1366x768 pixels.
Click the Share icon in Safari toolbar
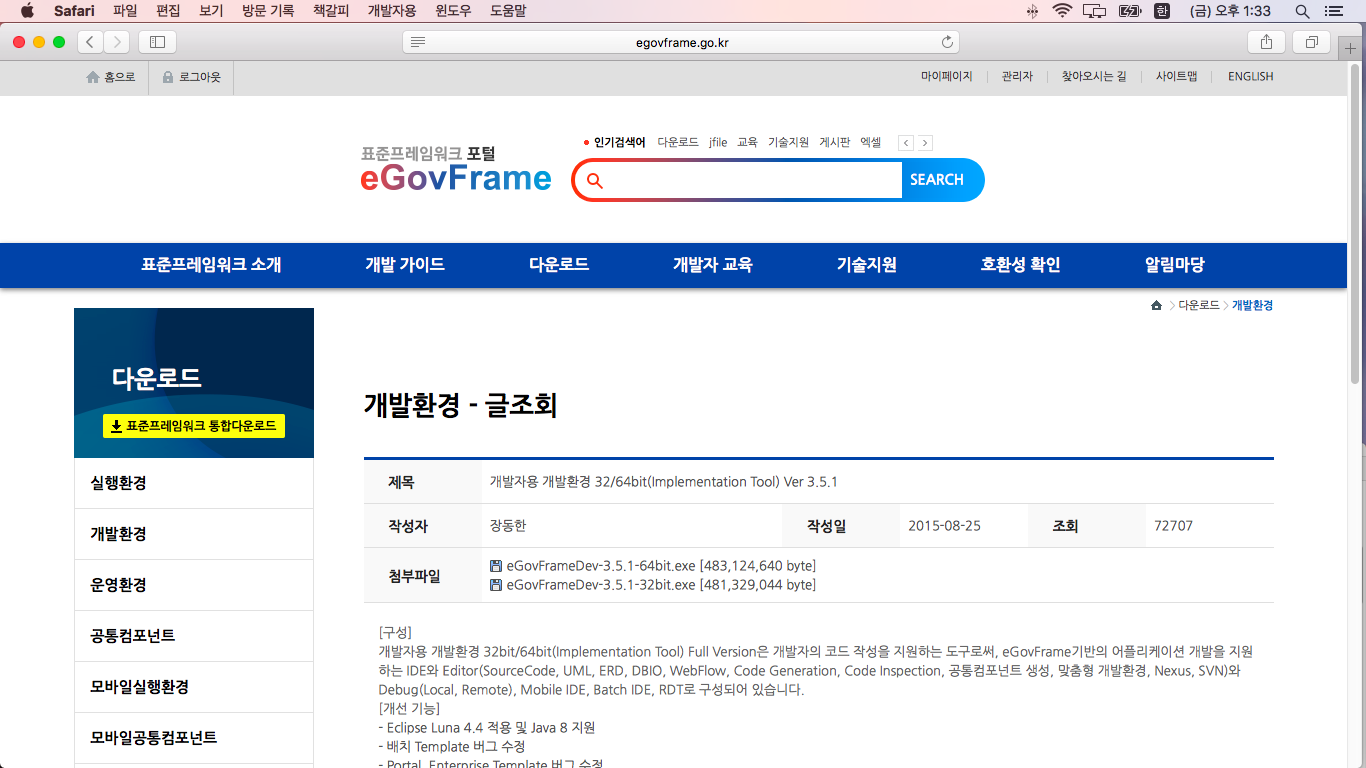[1266, 42]
